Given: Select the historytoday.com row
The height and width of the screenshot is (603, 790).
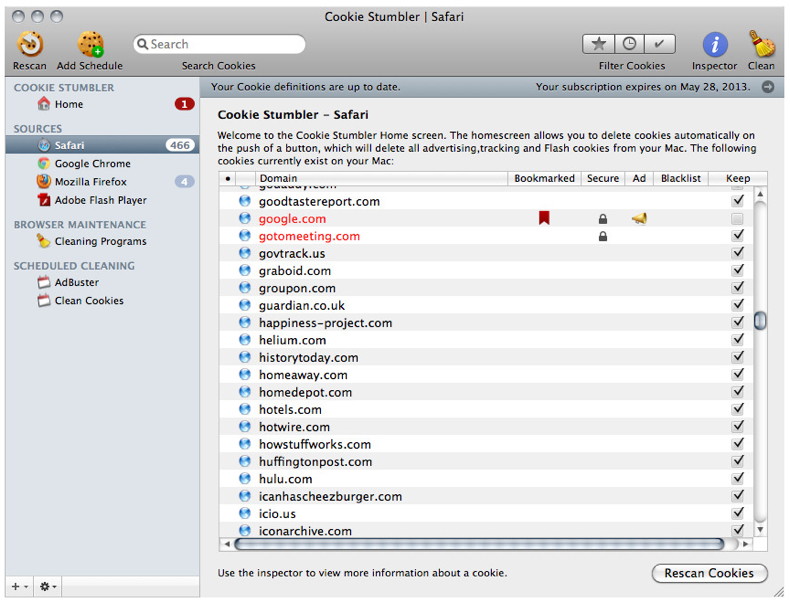Looking at the screenshot, I should tap(486, 358).
